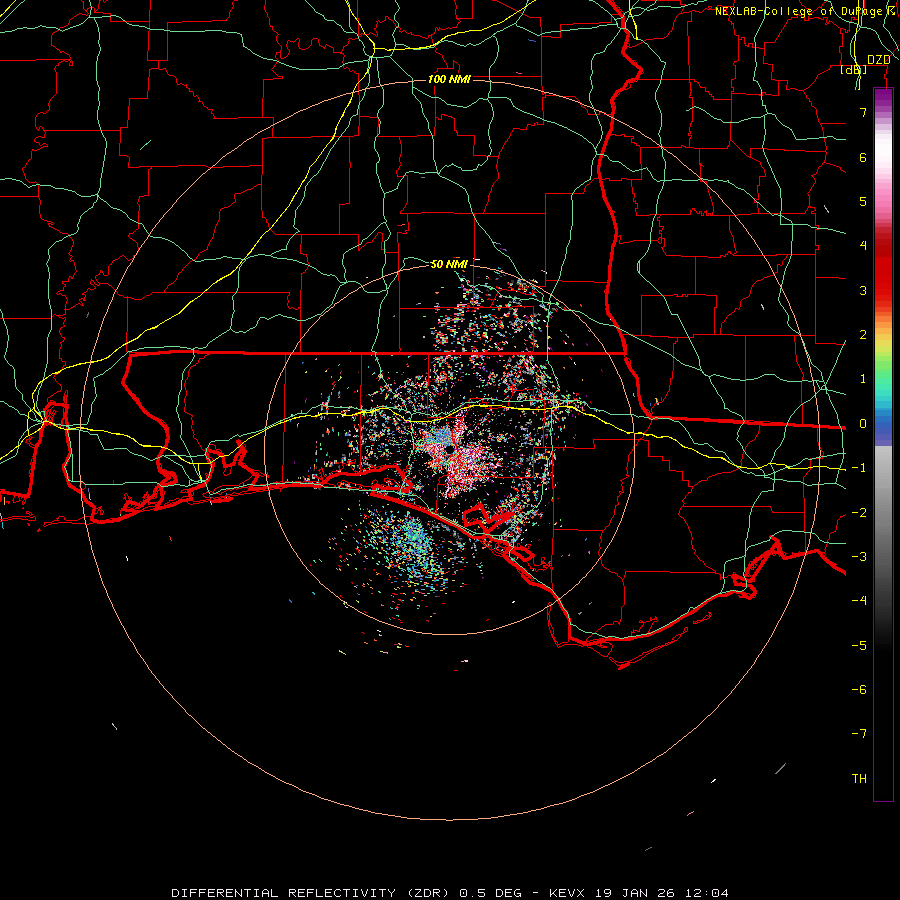Click the -4 value on color scale
The width and height of the screenshot is (900, 900).
pyautogui.click(x=859, y=600)
